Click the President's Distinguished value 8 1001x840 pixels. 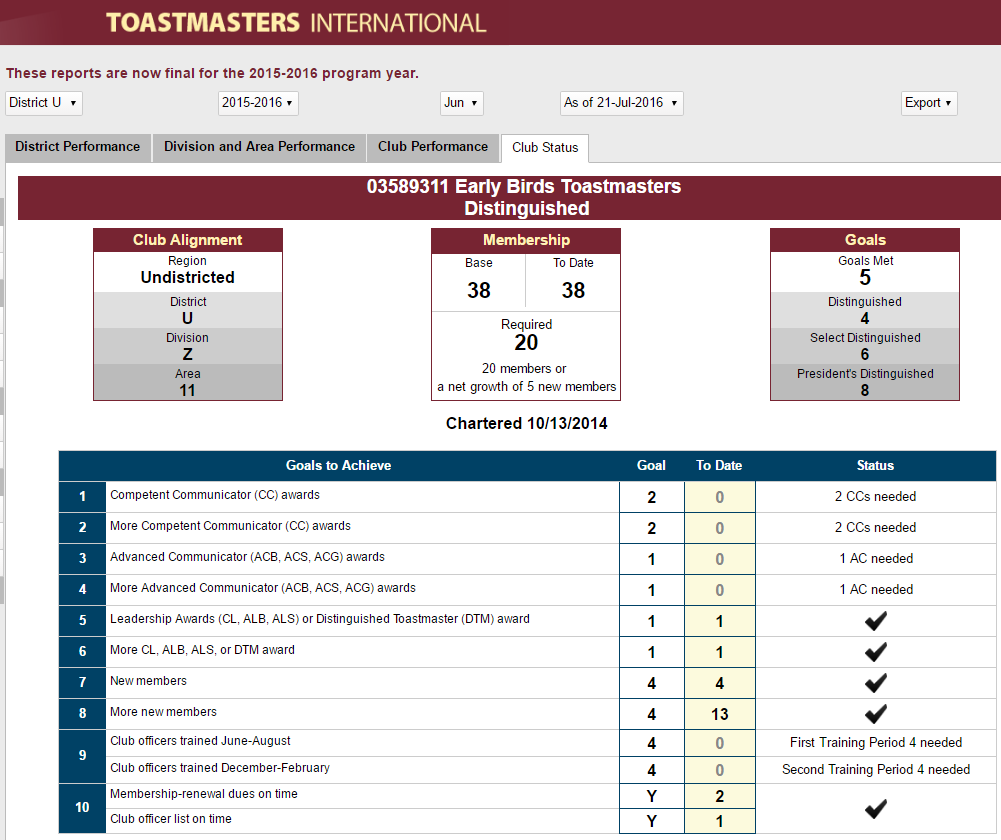865,391
